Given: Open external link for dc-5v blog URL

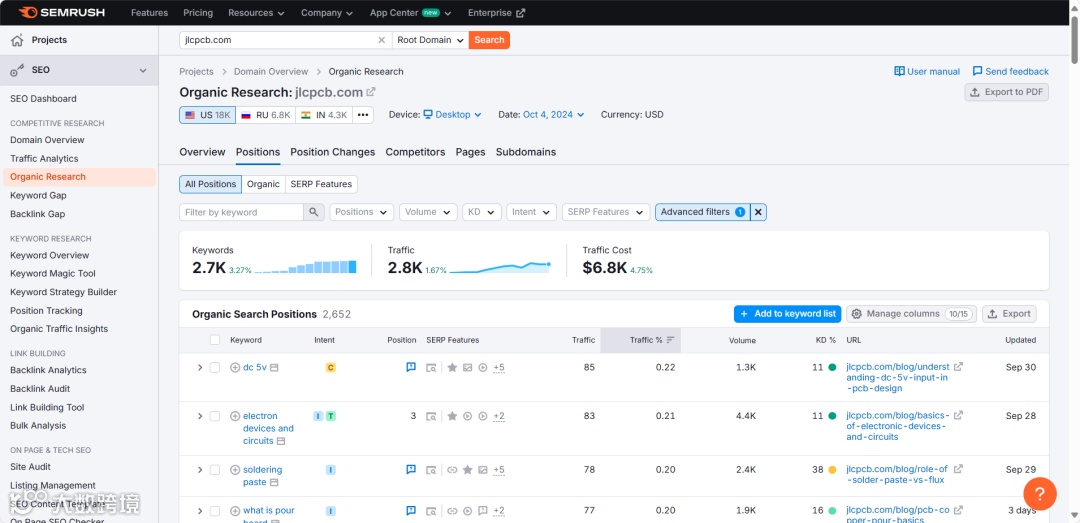Looking at the screenshot, I should [x=958, y=367].
